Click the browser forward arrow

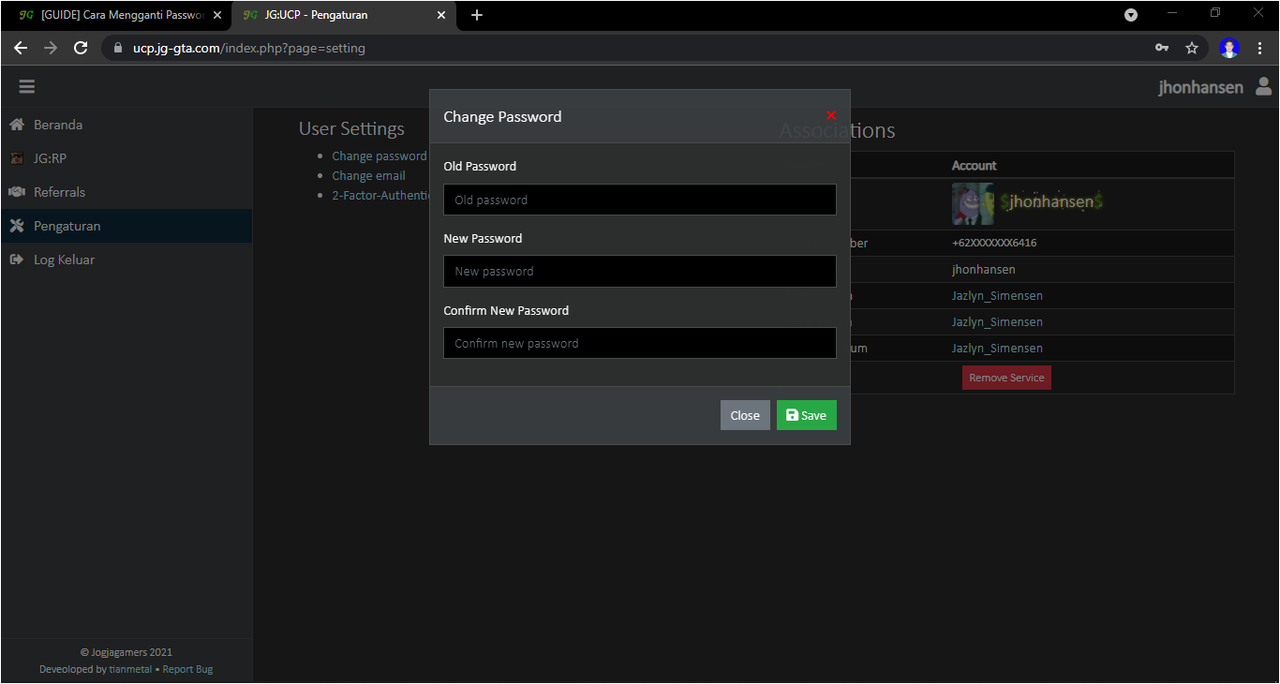point(50,48)
